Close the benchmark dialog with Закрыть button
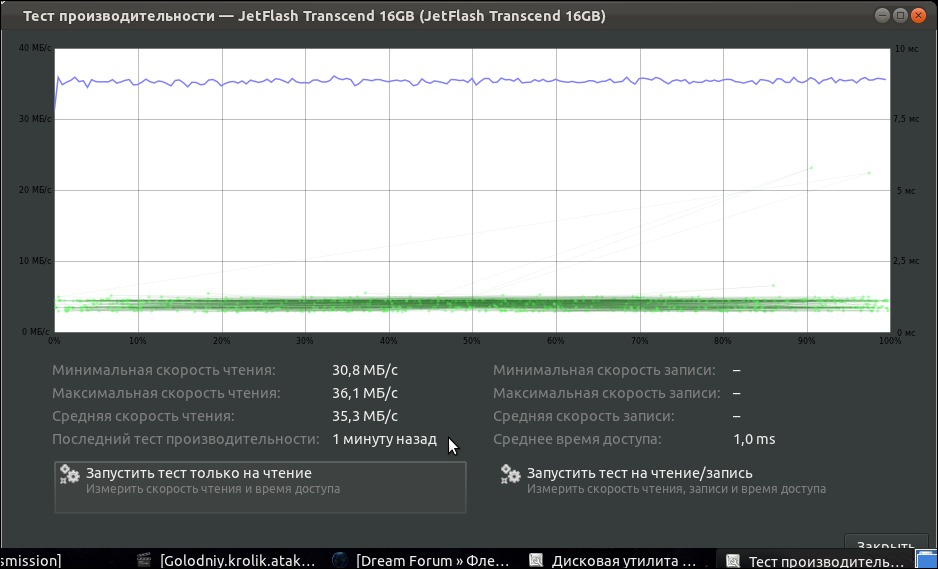 tap(886, 543)
